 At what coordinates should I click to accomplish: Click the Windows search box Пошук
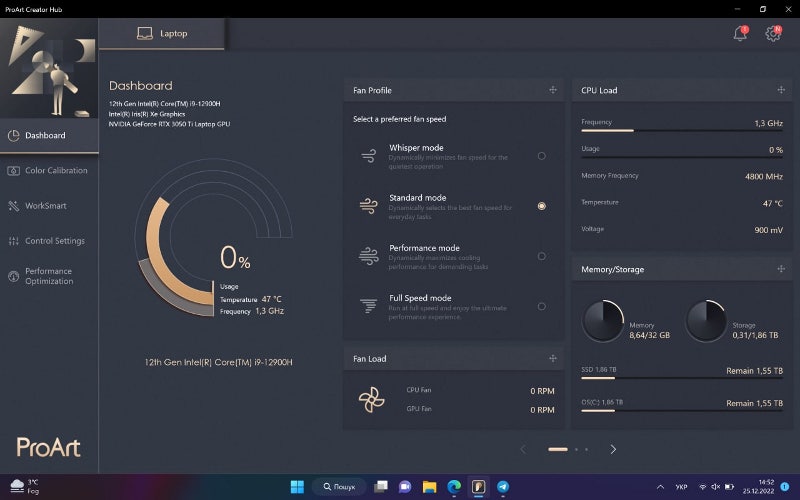click(339, 487)
